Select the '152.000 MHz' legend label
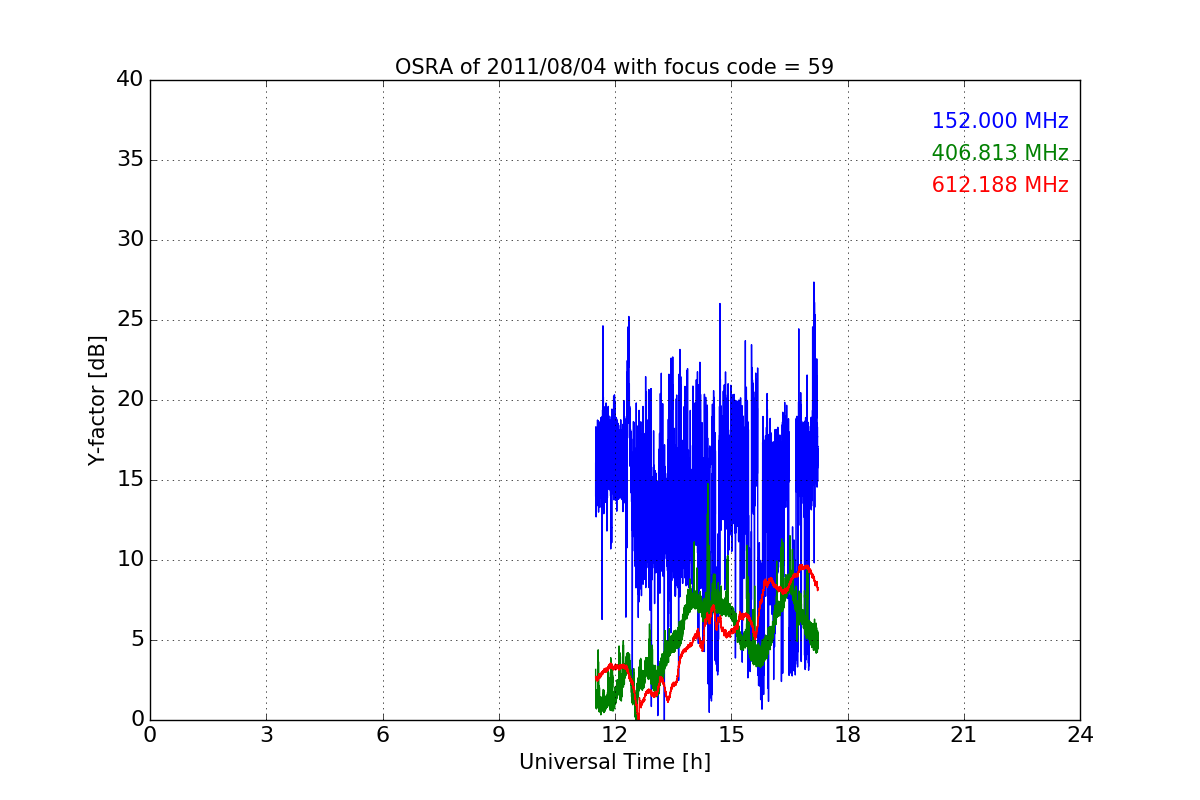Image resolution: width=1200 pixels, height=800 pixels. click(x=1000, y=121)
